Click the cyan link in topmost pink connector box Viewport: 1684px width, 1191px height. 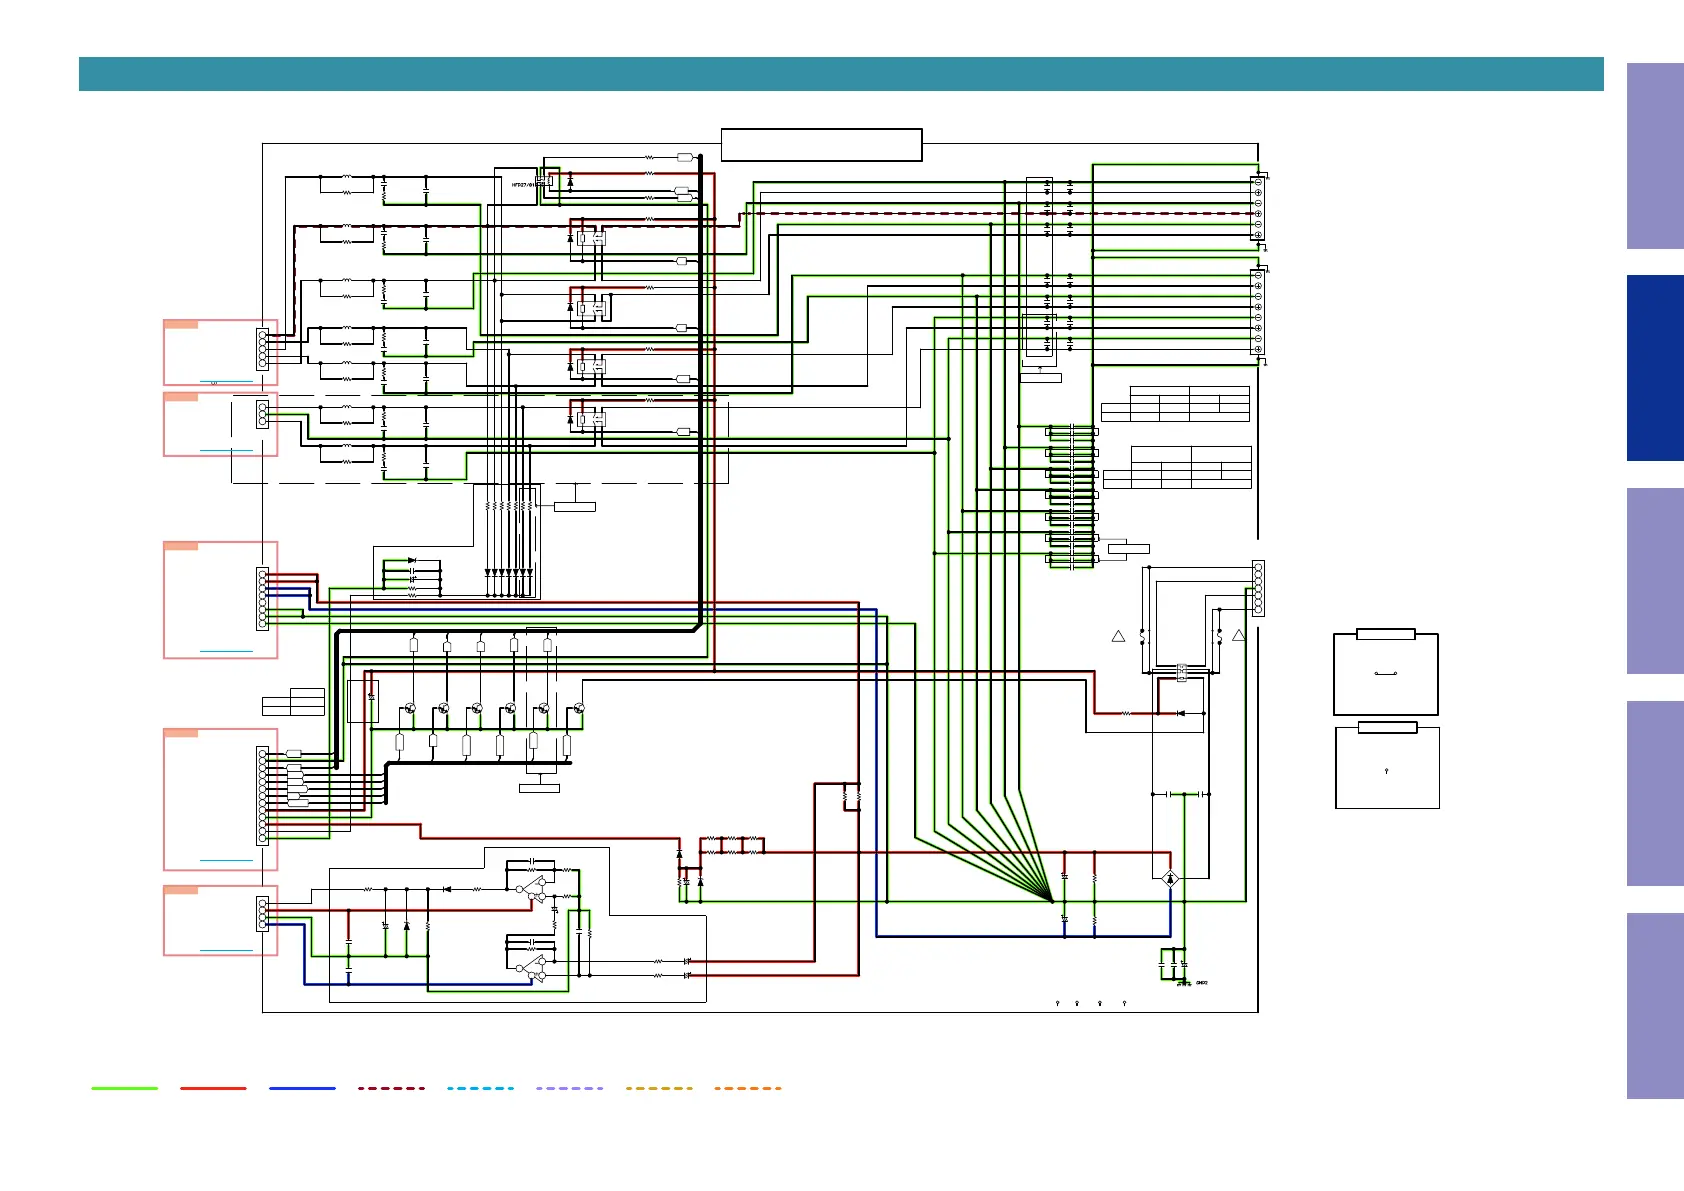[226, 381]
